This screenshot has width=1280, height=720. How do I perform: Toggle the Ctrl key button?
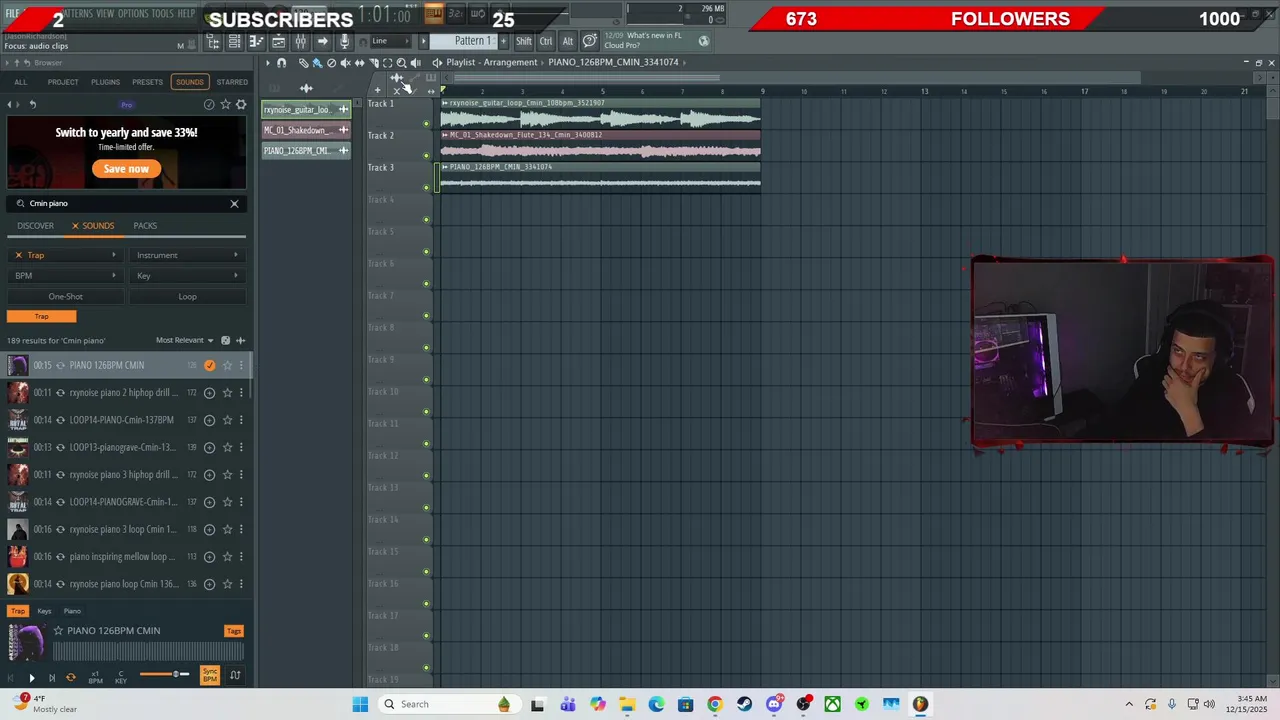point(546,41)
